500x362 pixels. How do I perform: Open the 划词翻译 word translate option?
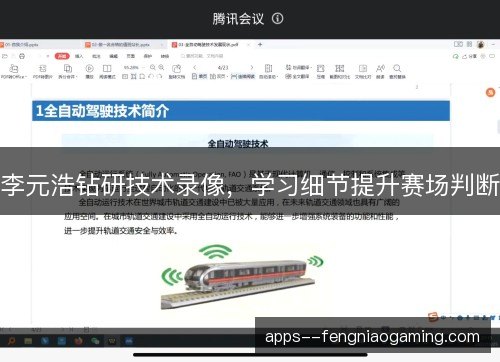pyautogui.click(x=298, y=67)
